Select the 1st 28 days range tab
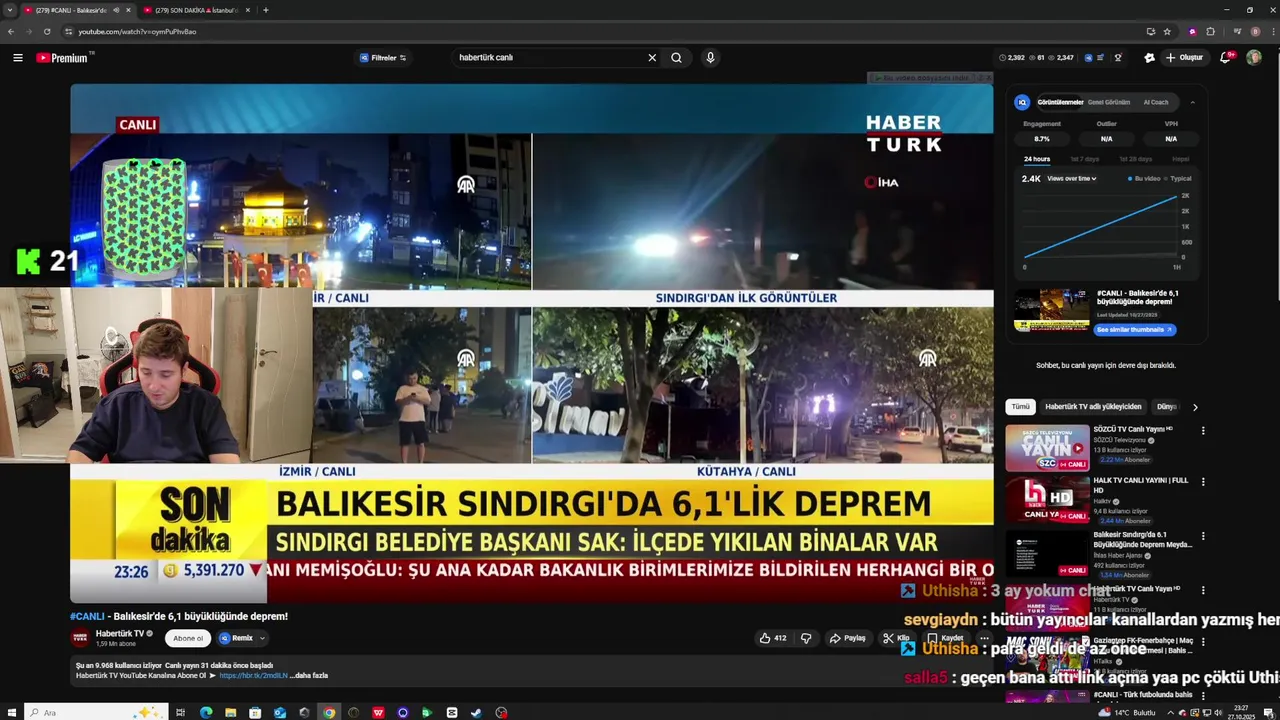The height and width of the screenshot is (720, 1280). pyautogui.click(x=1135, y=159)
